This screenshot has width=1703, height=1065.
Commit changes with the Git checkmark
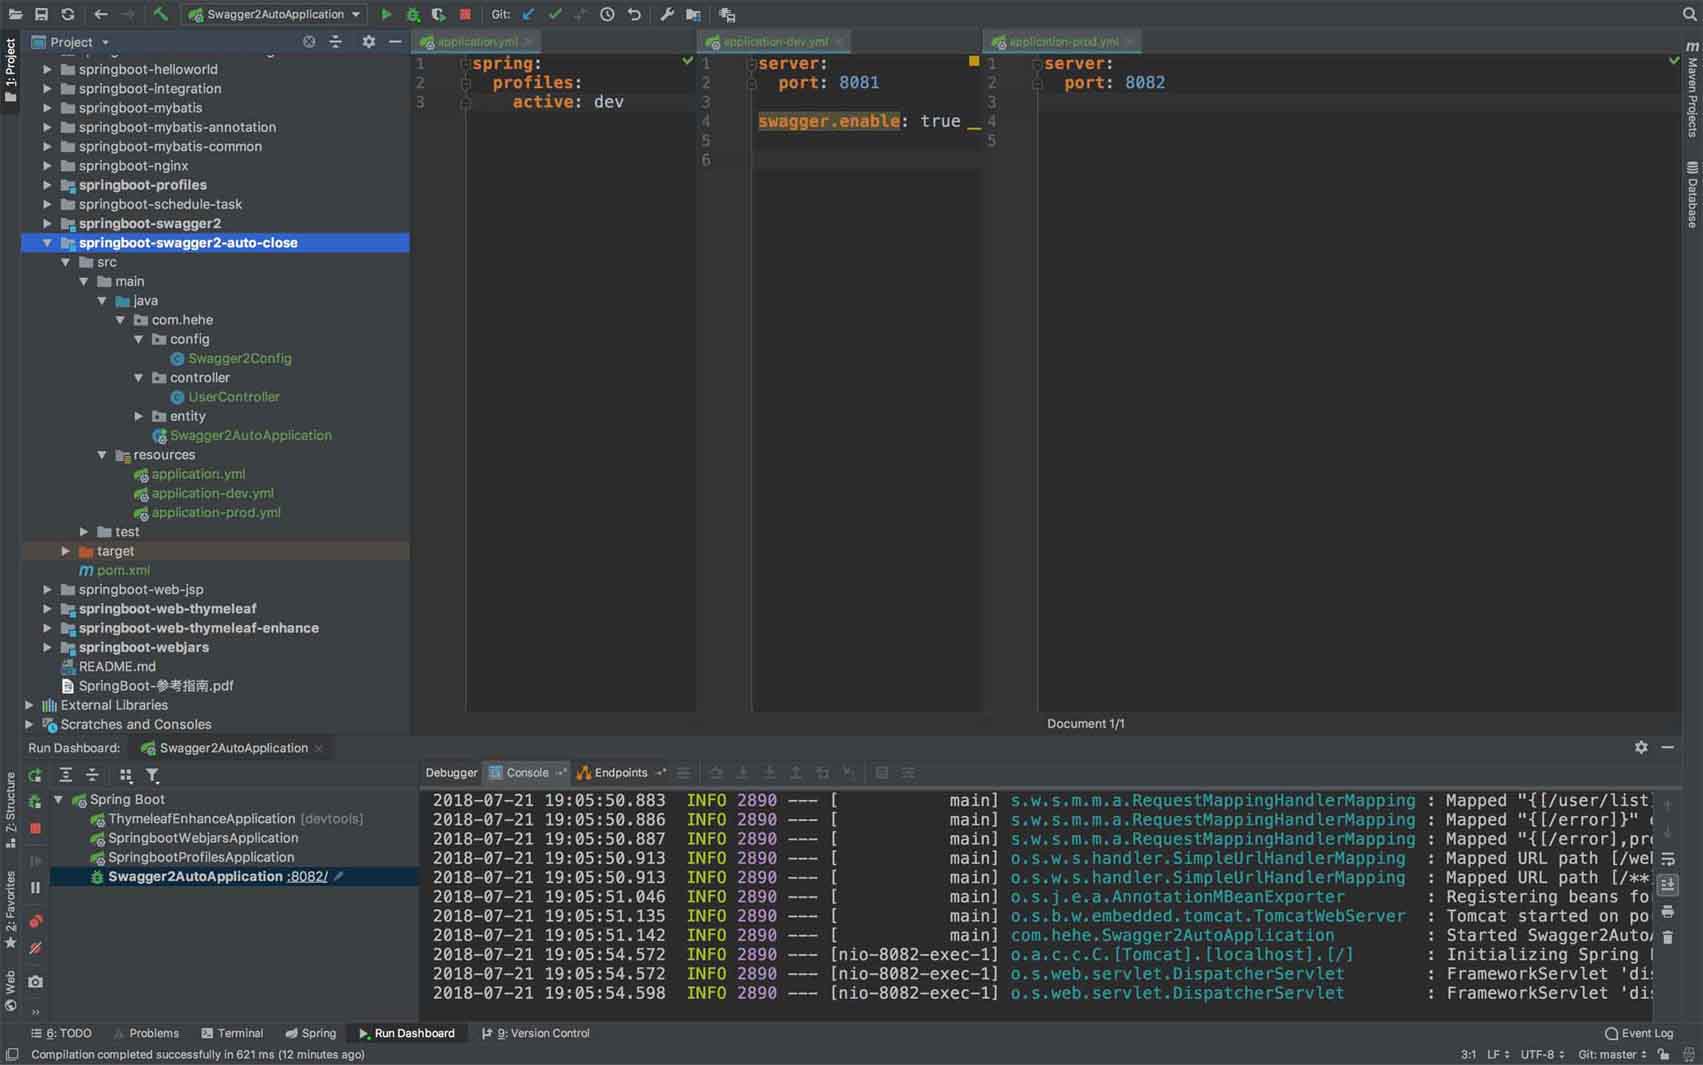555,14
